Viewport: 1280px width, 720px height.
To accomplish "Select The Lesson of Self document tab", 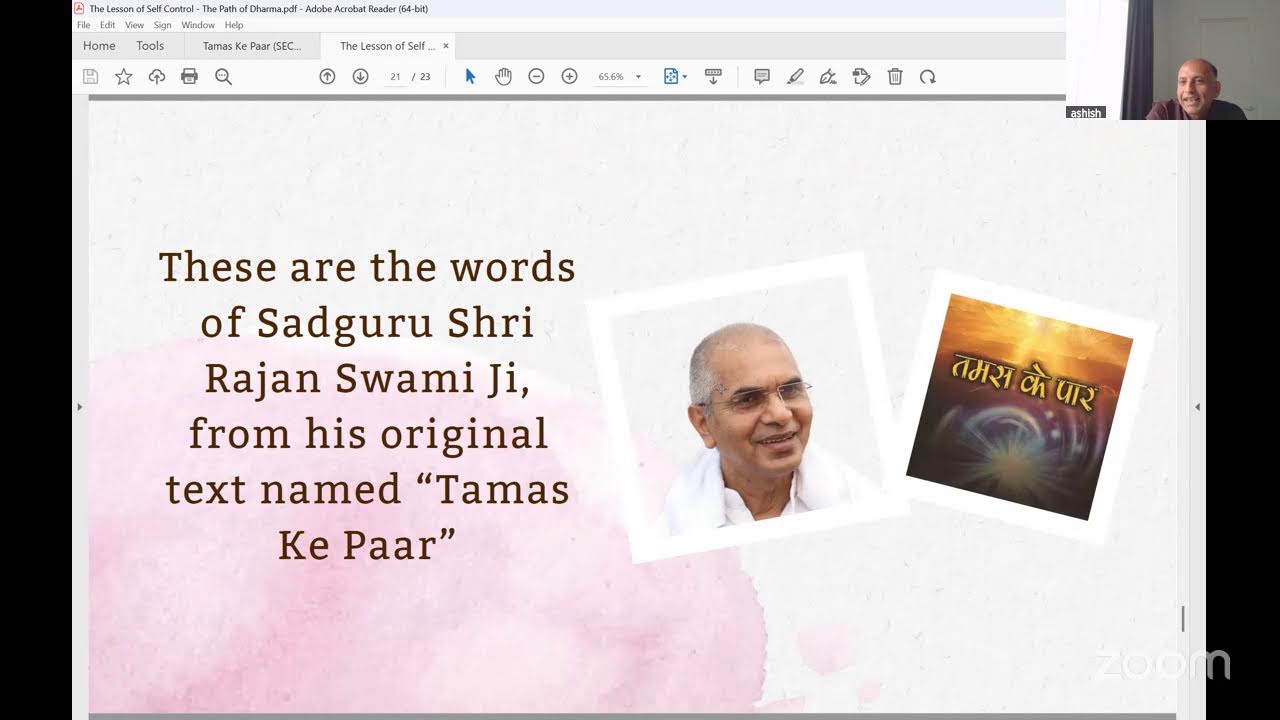I will click(387, 46).
